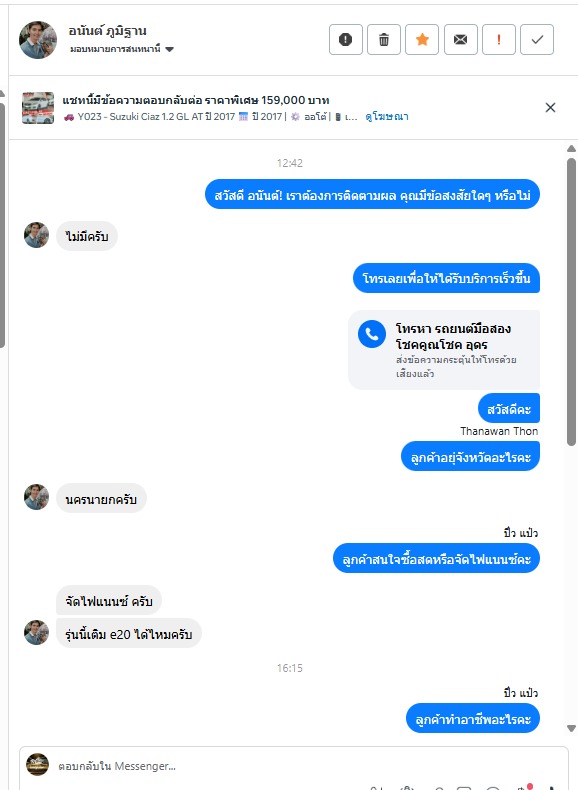Mark conversation as spam with the exclamation circle icon
Image resolution: width=578 pixels, height=790 pixels.
[345, 39]
